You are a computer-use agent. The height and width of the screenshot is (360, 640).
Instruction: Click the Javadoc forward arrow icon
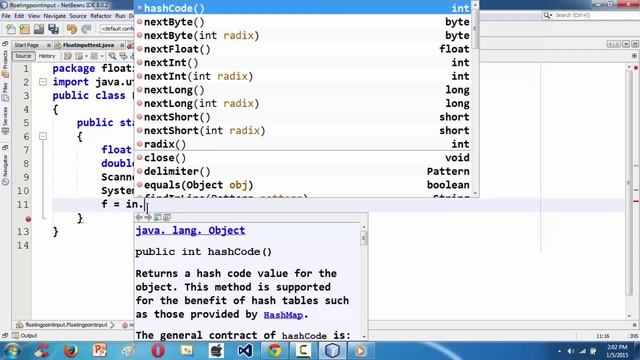pyautogui.click(x=148, y=218)
